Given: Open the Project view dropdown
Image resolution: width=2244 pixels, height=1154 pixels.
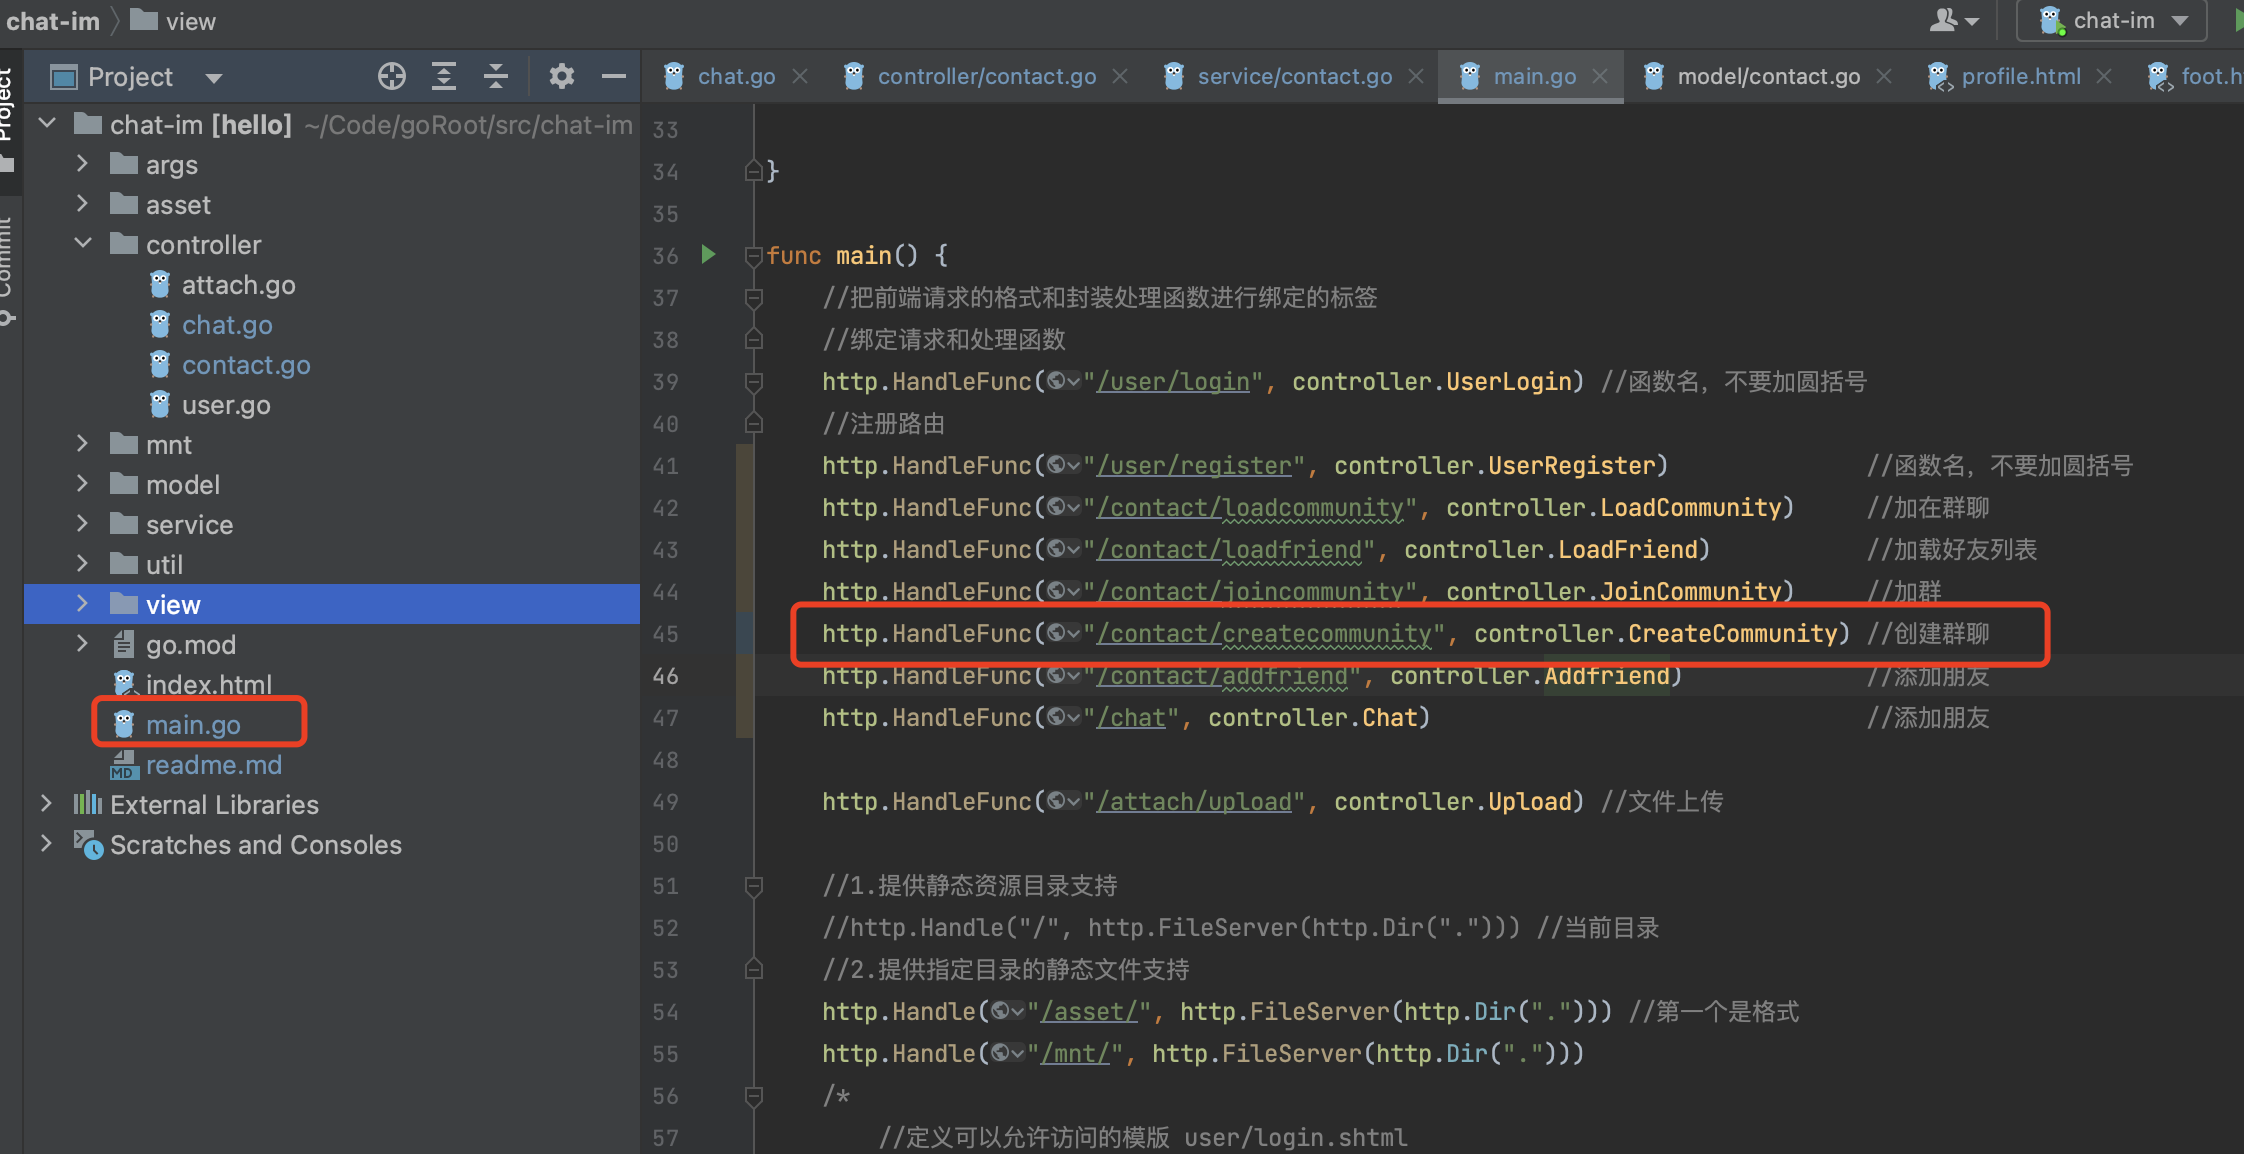Looking at the screenshot, I should (213, 76).
